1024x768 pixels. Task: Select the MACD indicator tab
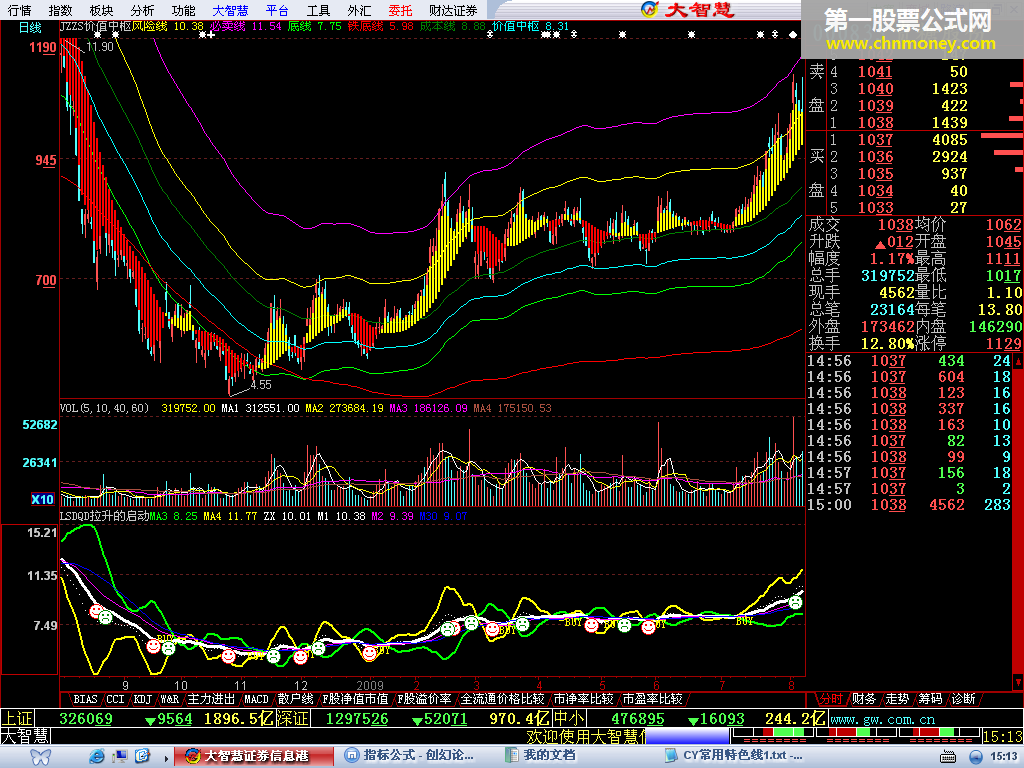256,699
